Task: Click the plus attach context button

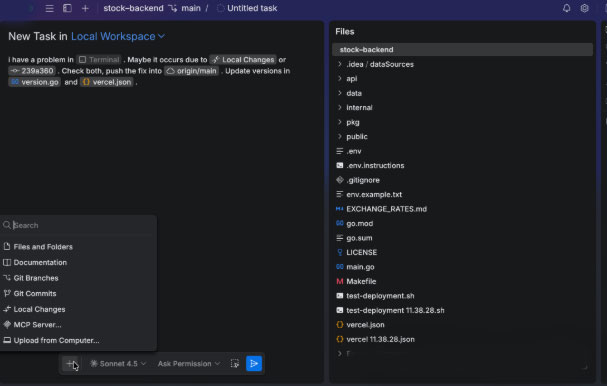Action: (71, 364)
